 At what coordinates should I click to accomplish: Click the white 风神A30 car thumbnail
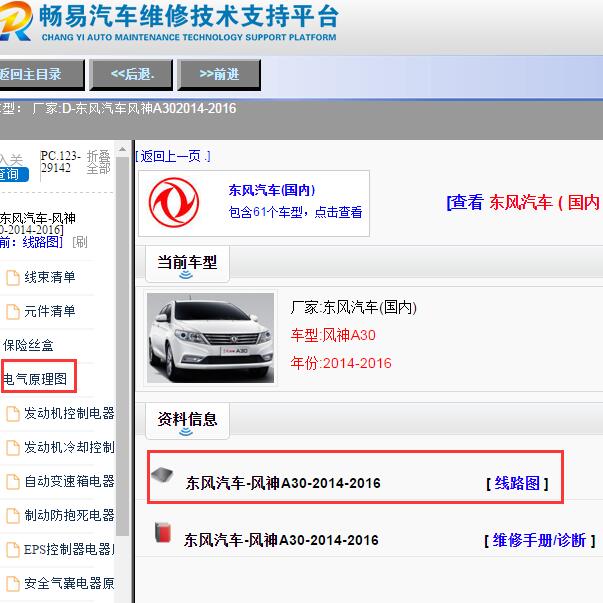(x=210, y=338)
